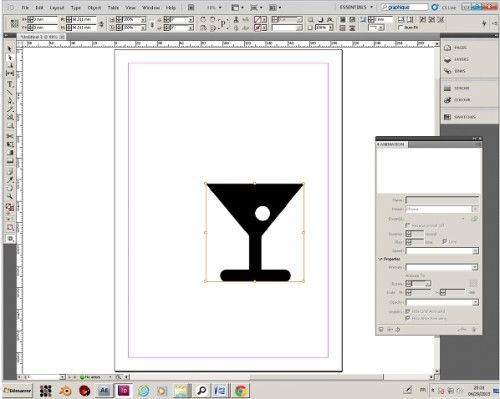Select the Hand tool
The width and height of the screenshot is (500, 399).
tap(10, 188)
